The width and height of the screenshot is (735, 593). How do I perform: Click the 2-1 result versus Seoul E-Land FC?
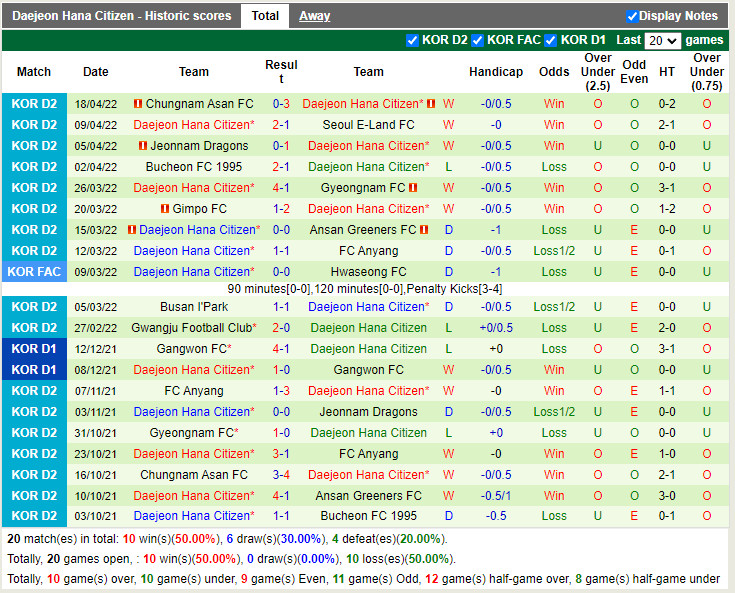coord(281,125)
